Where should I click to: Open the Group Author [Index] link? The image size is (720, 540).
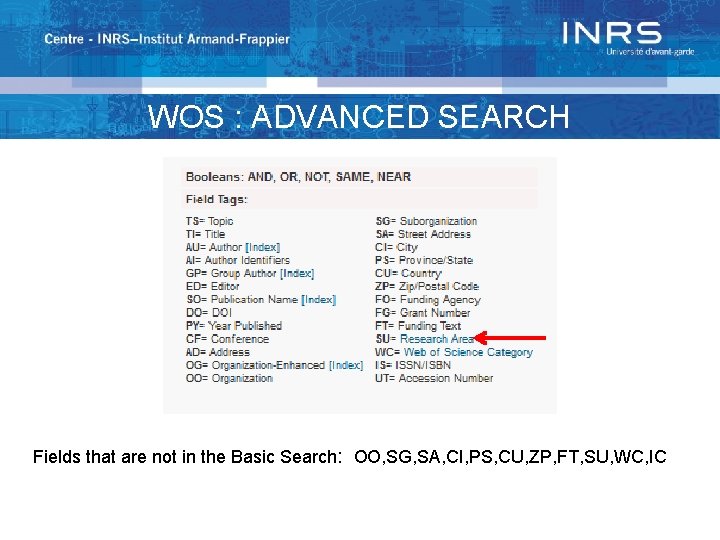(297, 274)
